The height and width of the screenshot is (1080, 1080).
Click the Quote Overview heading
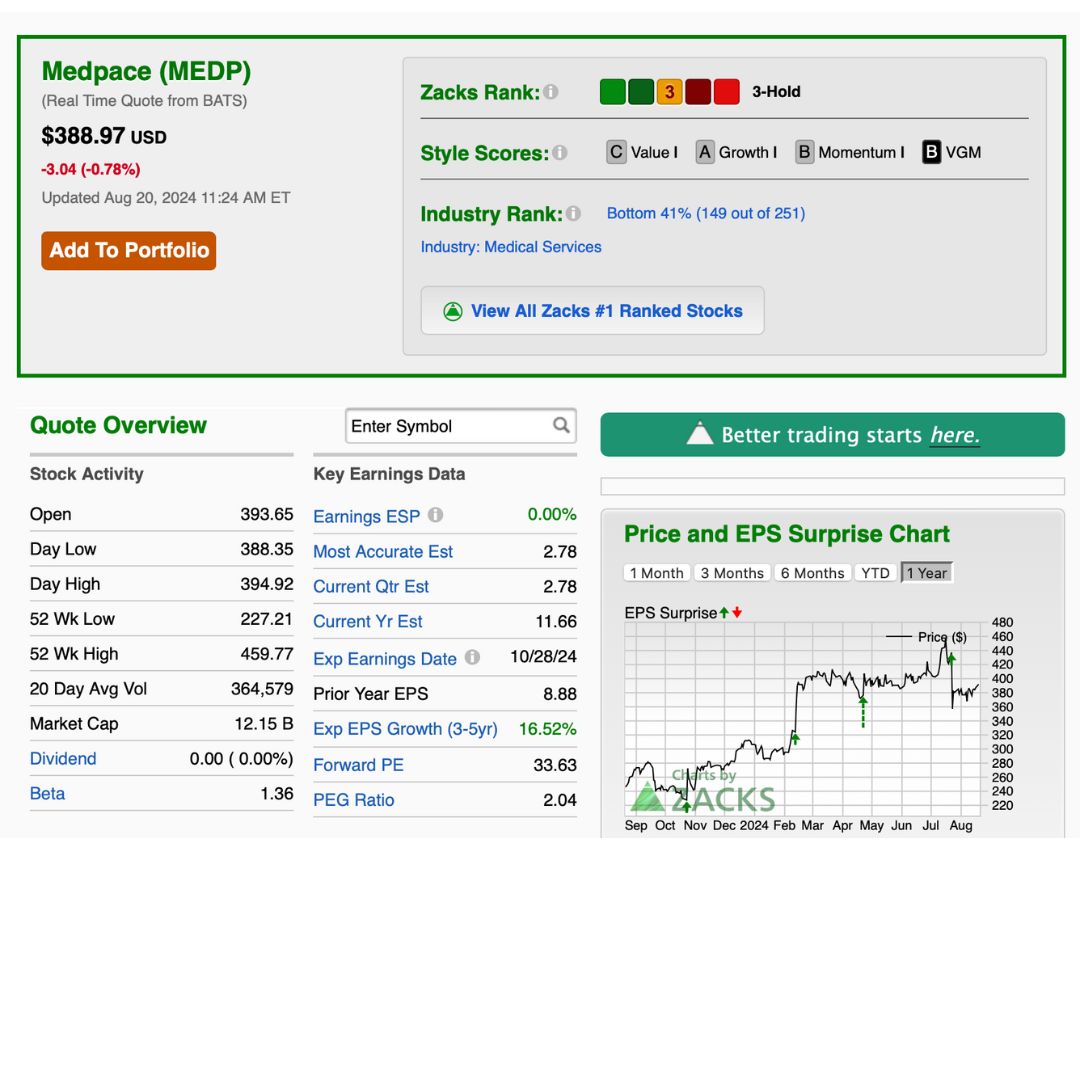(x=118, y=426)
